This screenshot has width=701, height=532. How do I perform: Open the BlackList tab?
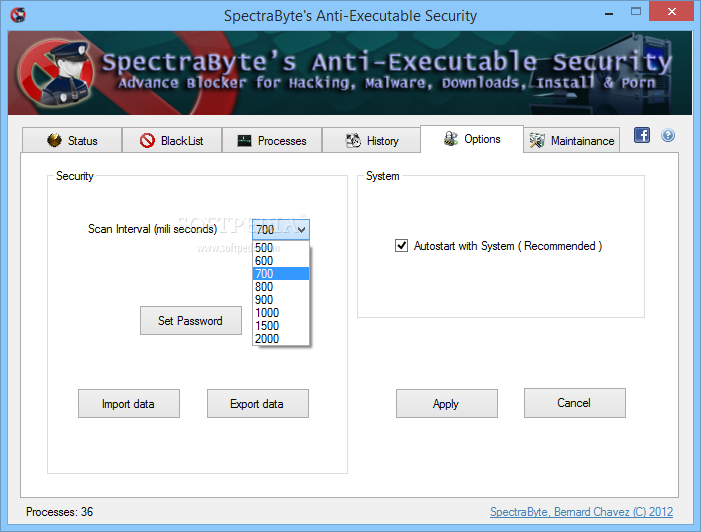tap(172, 140)
